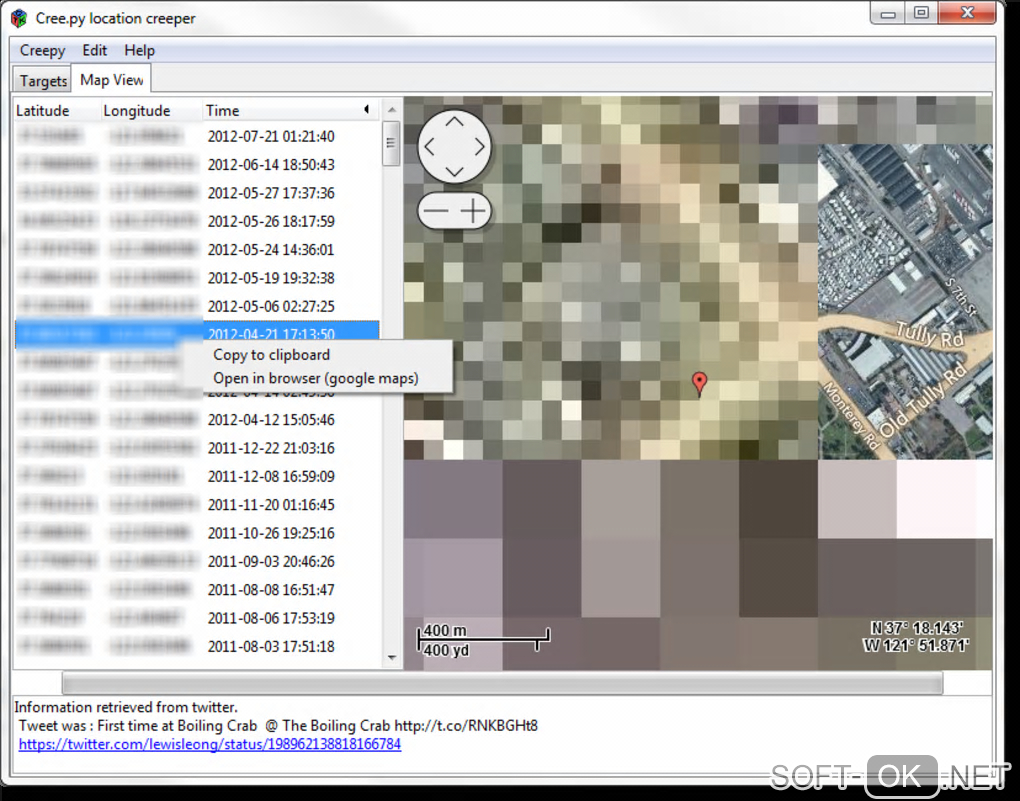Pan the map left with the arrow

(429, 147)
